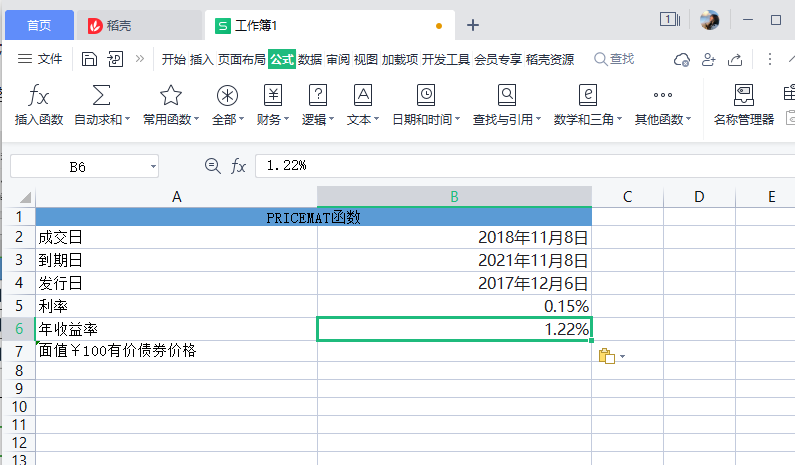The height and width of the screenshot is (465, 795).
Task: Open the All (全部) functions icon
Action: (x=227, y=95)
